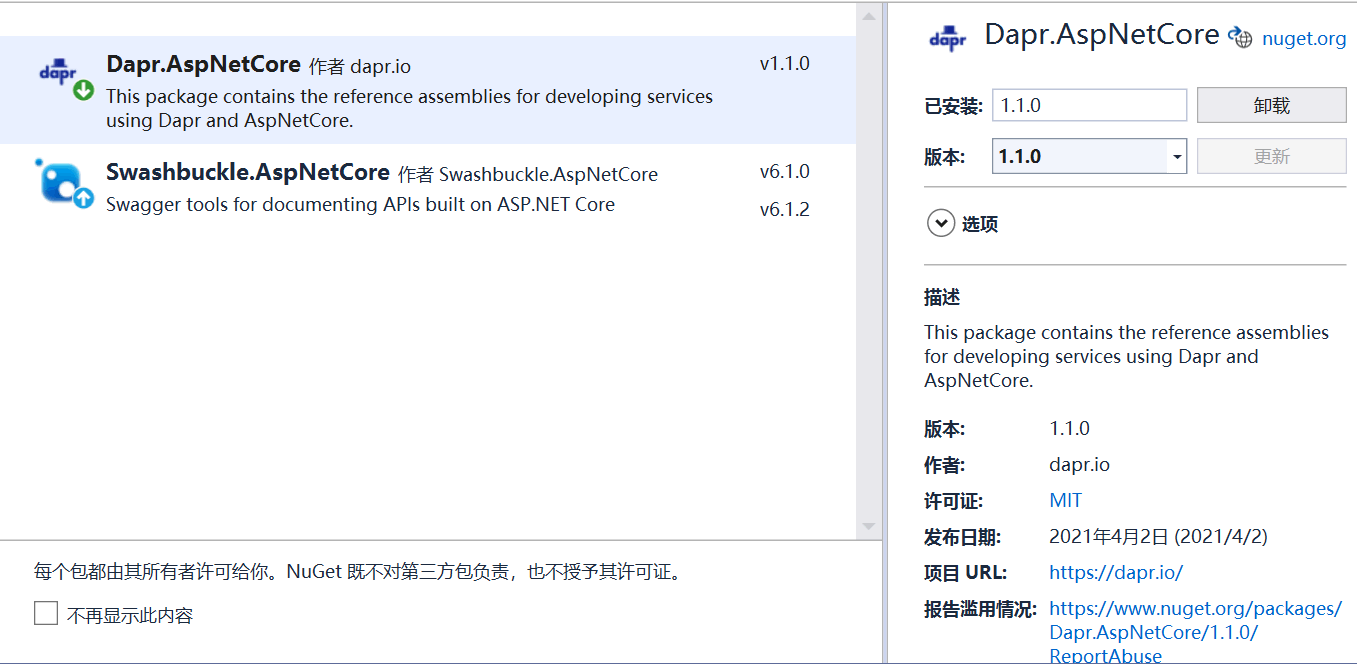1357x664 pixels.
Task: Click the globe icon beside nuget.org
Action: coord(1240,38)
